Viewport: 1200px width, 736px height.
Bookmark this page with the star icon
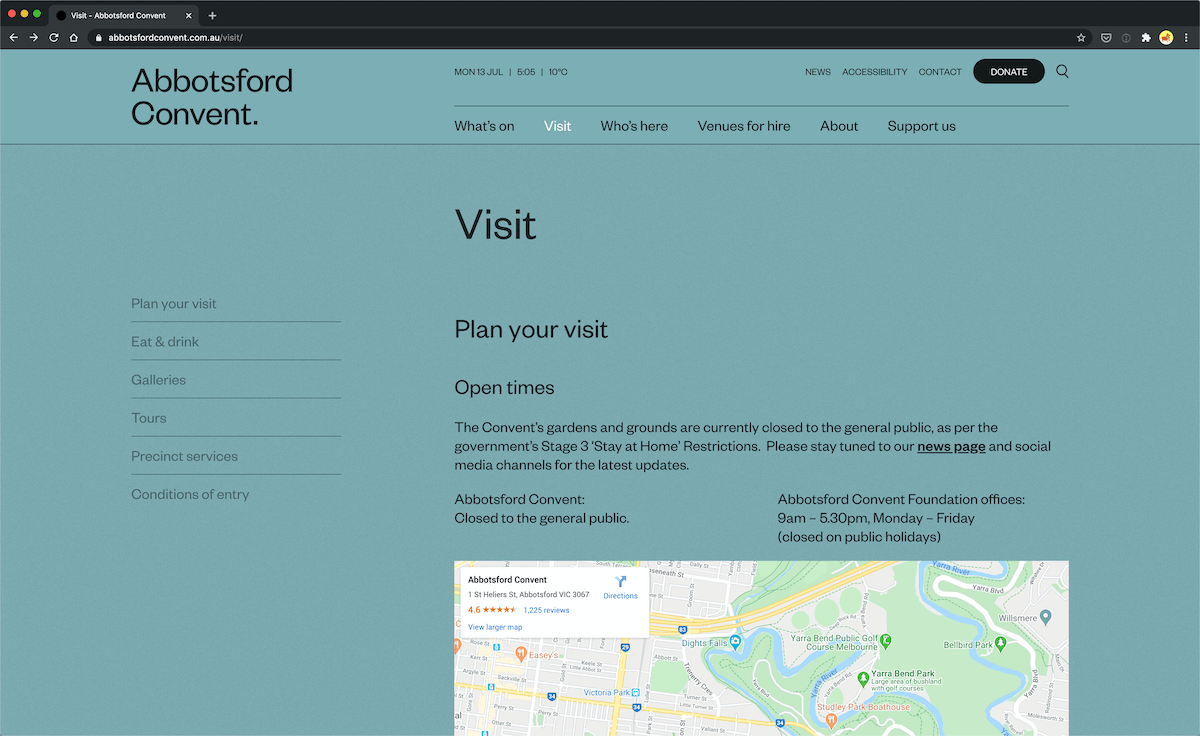tap(1081, 37)
